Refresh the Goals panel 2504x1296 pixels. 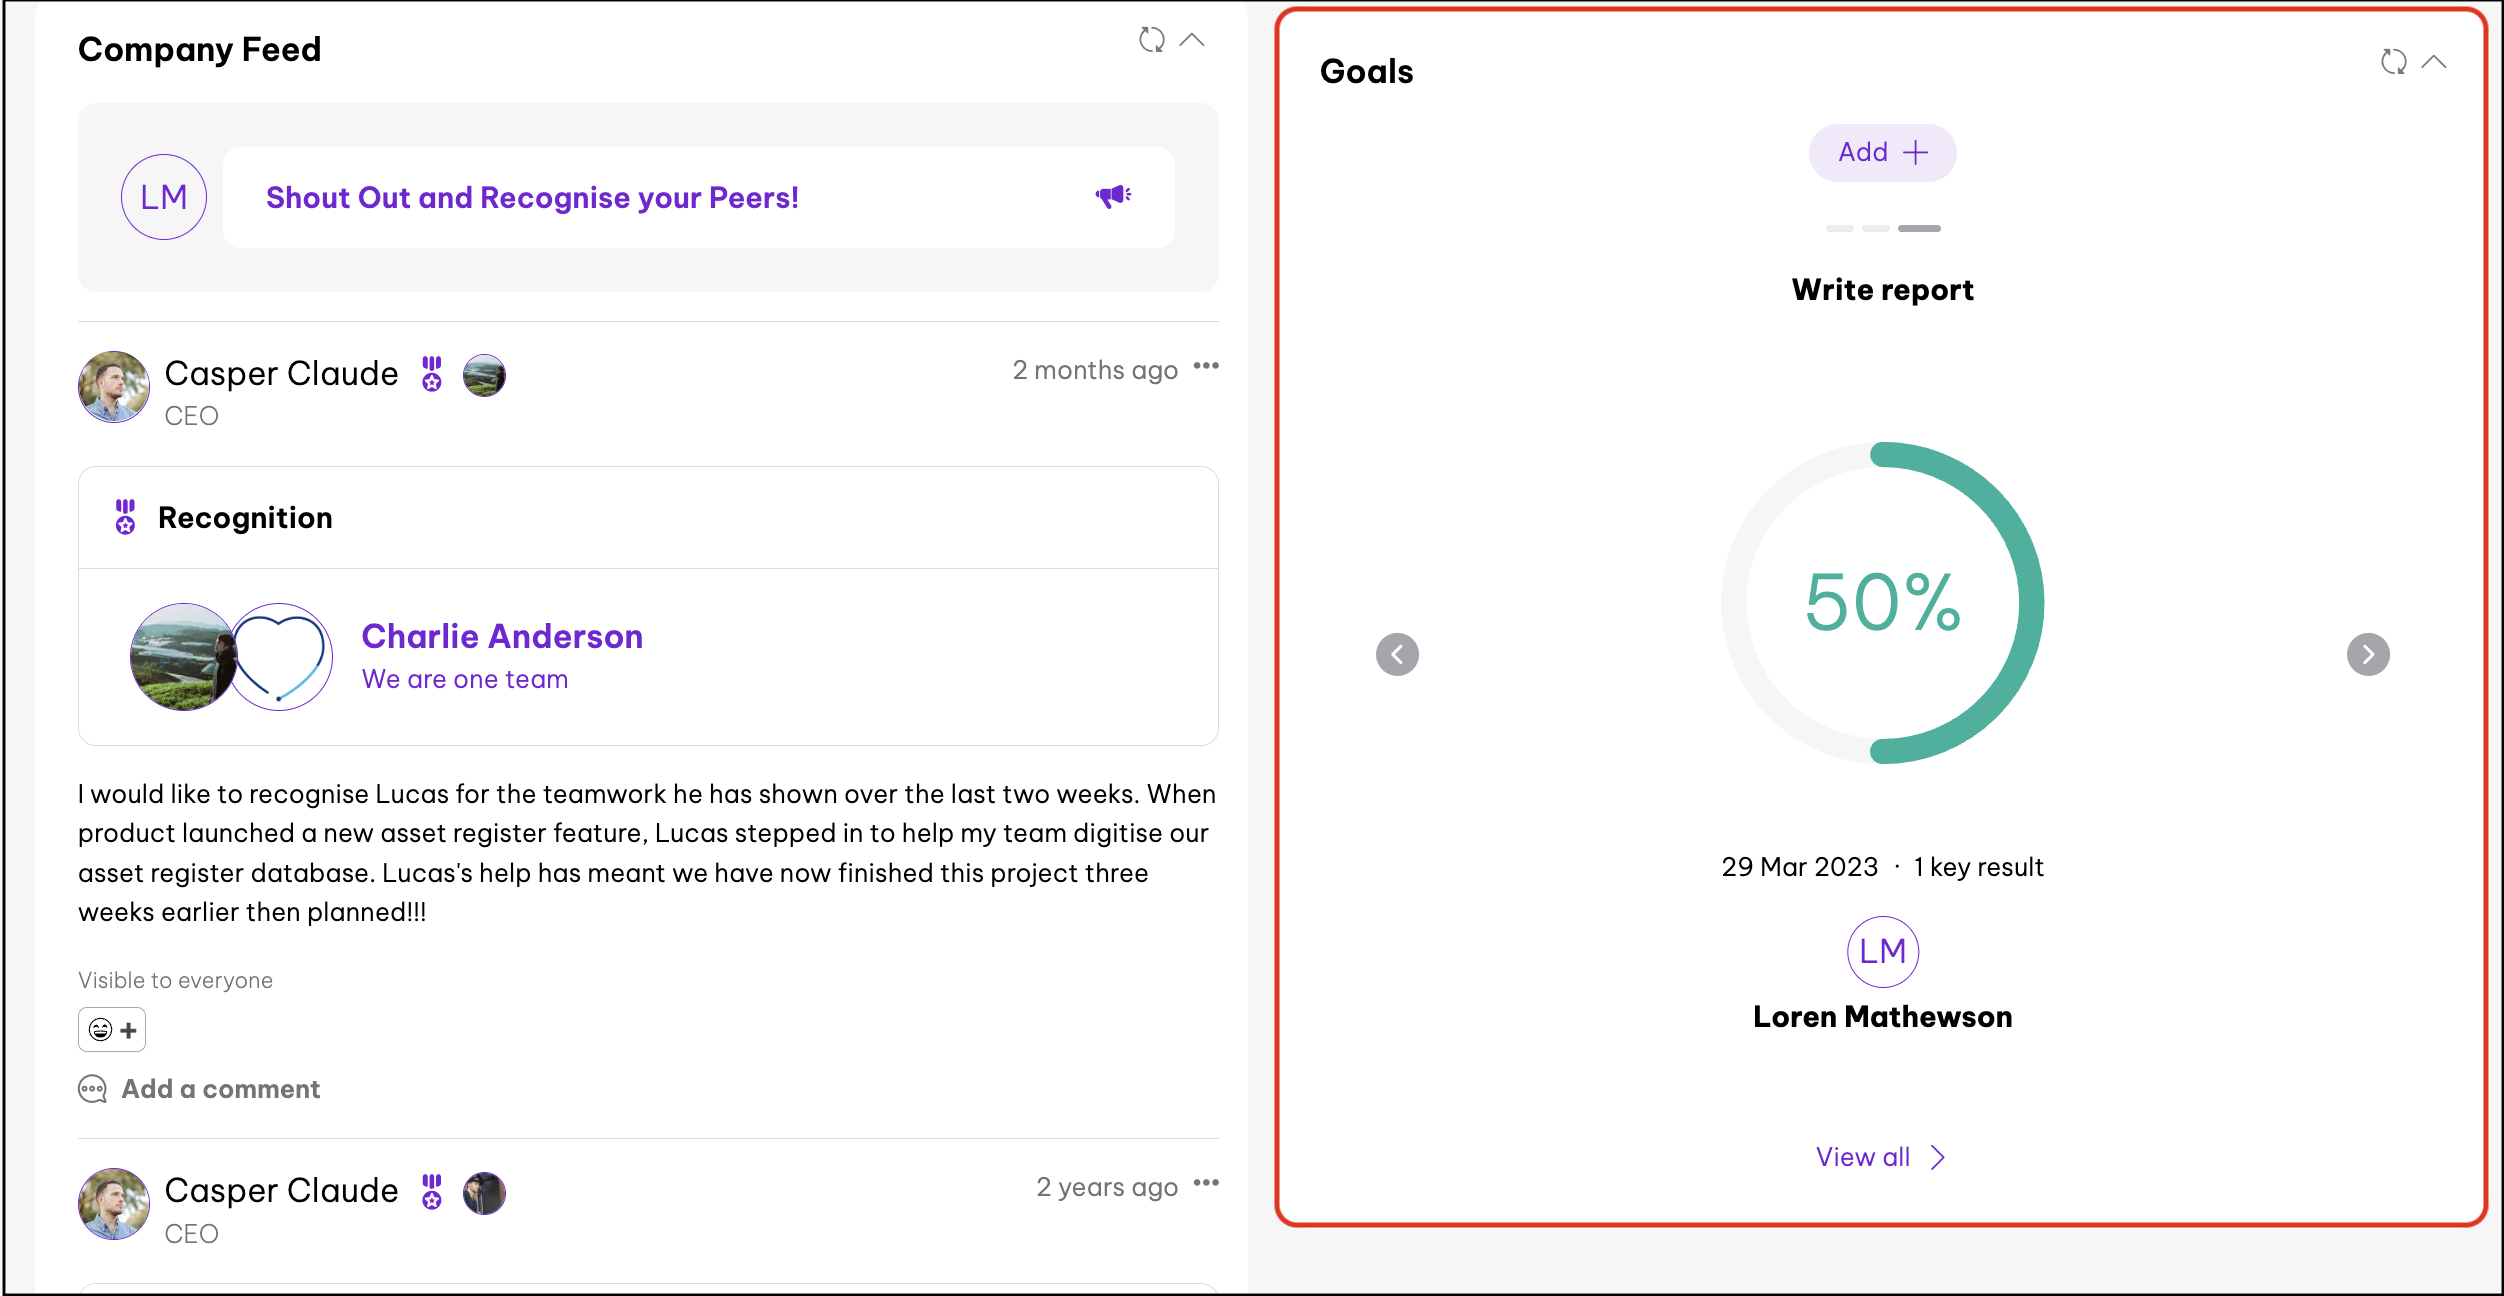[x=2393, y=62]
